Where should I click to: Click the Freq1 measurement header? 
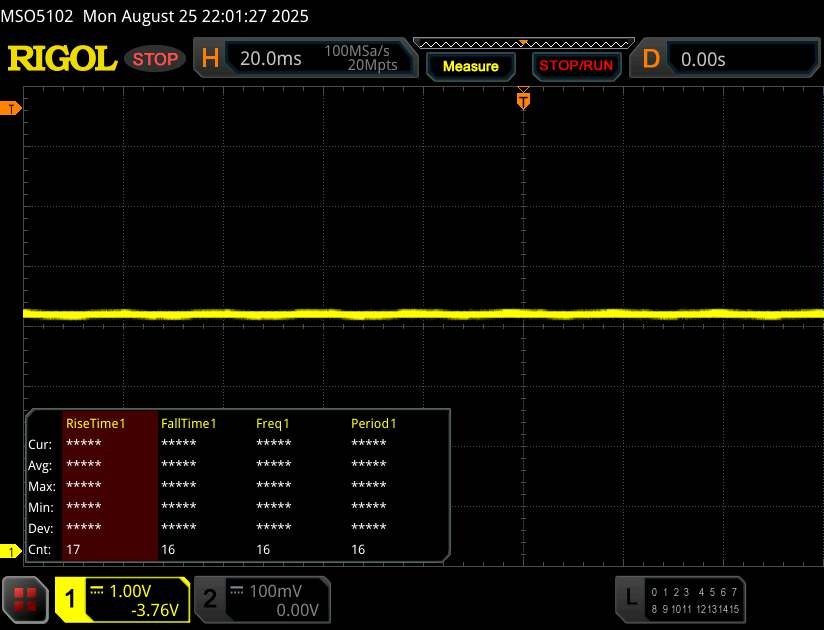coord(274,423)
